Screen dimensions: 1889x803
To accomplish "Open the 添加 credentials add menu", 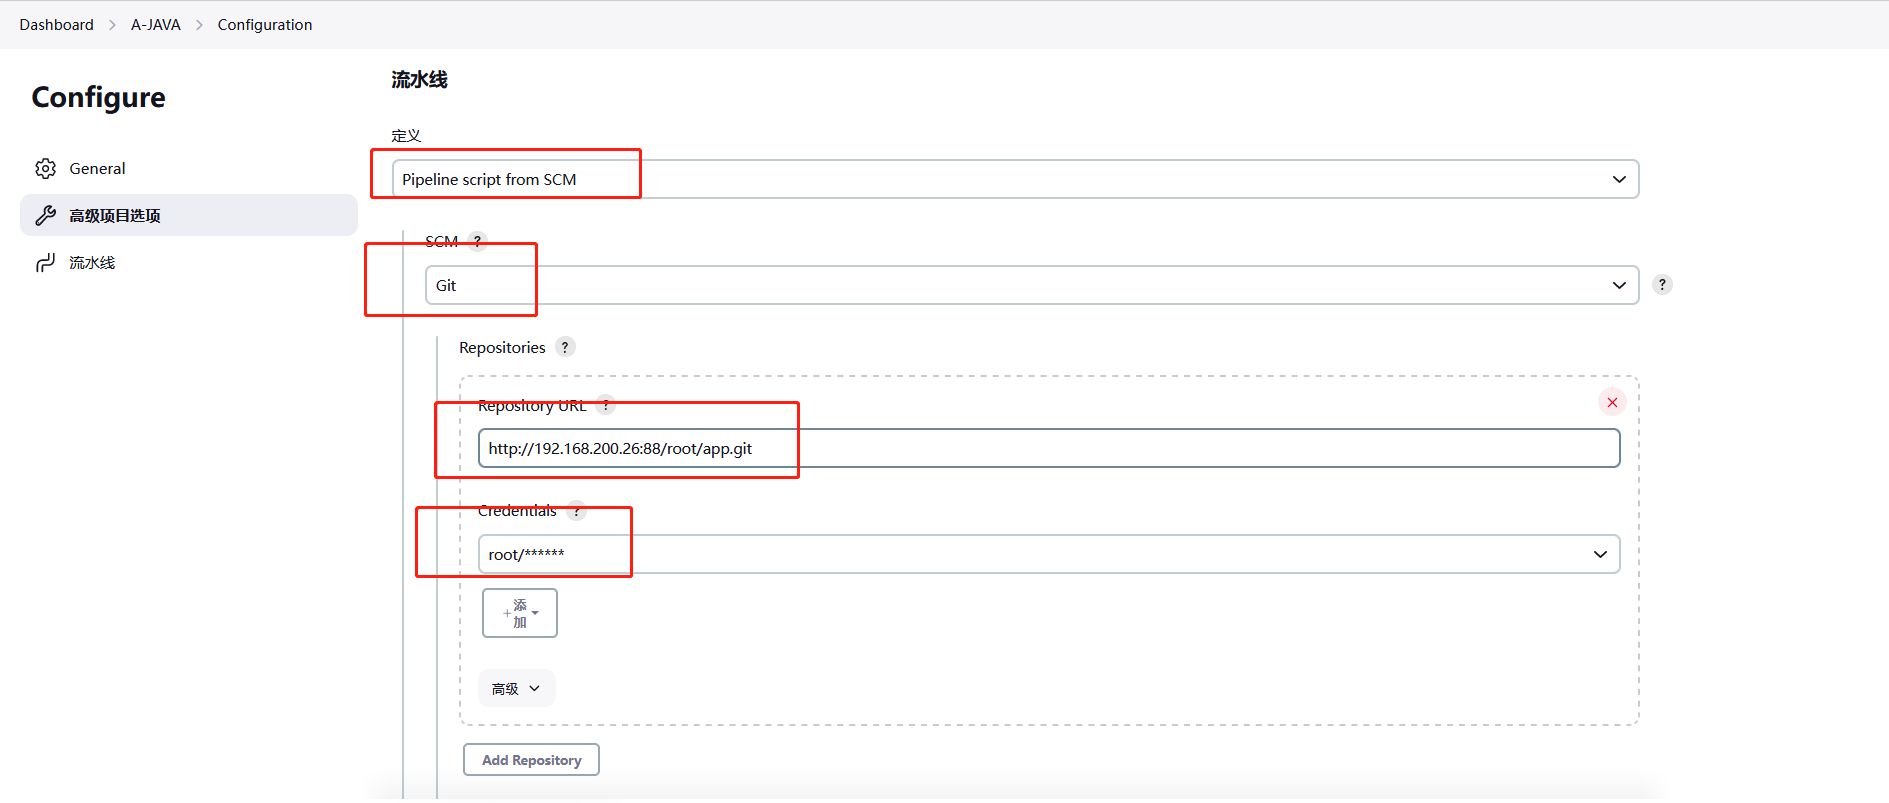I will [x=520, y=613].
